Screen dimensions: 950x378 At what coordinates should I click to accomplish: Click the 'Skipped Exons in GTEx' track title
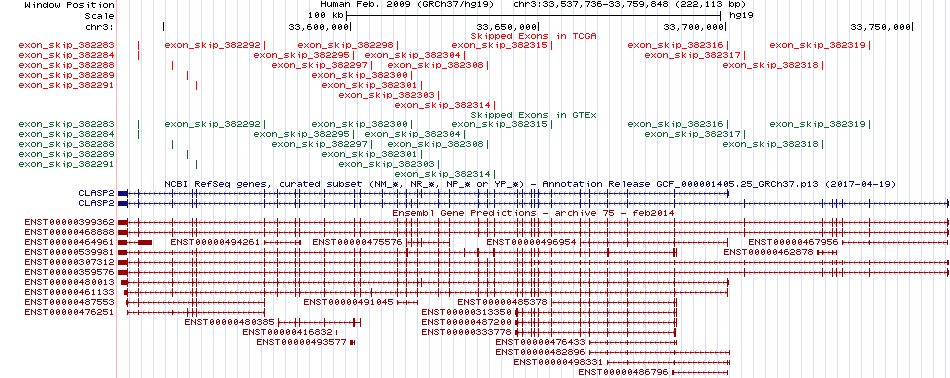click(534, 114)
